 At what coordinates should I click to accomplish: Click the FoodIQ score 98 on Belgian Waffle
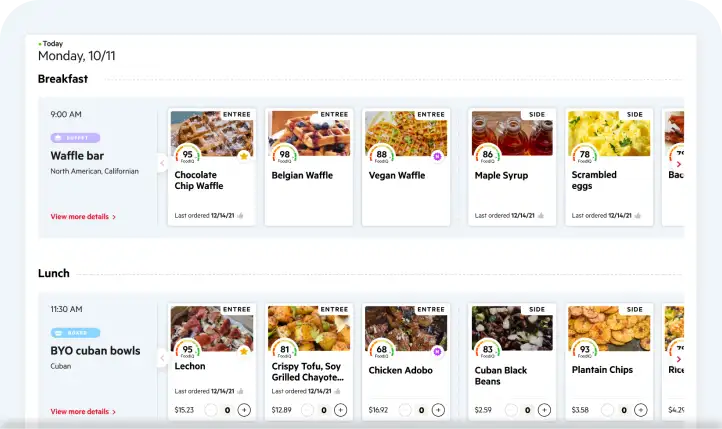285,155
